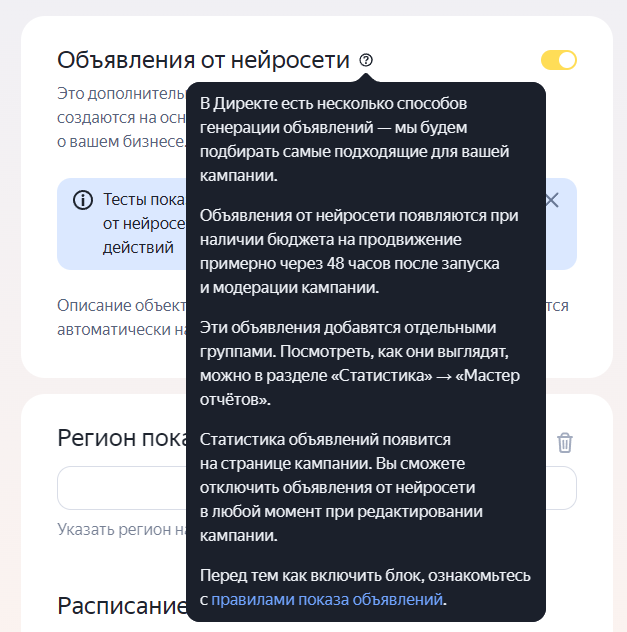Click the Расписание section heading
Screen dimensions: 627x632
pyautogui.click(x=122, y=606)
